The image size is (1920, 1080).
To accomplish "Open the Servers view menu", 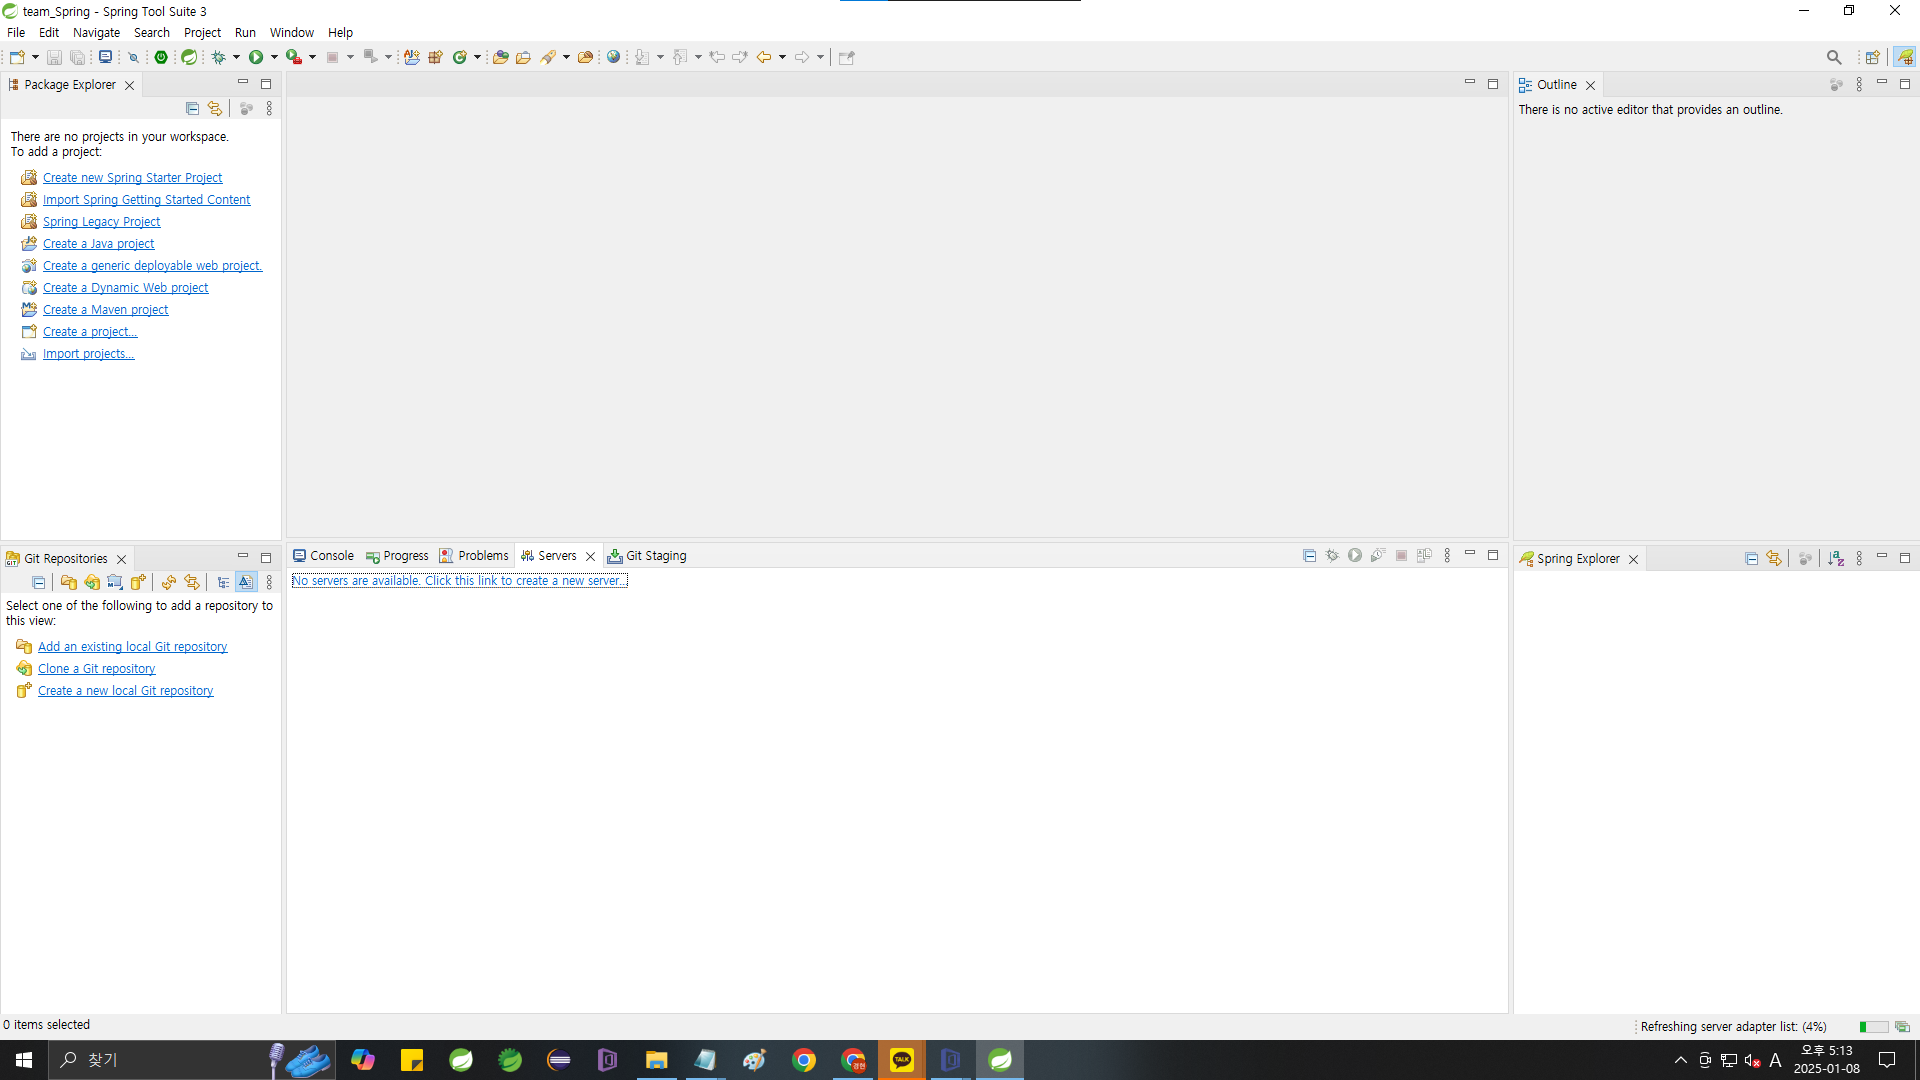I will [x=1447, y=555].
